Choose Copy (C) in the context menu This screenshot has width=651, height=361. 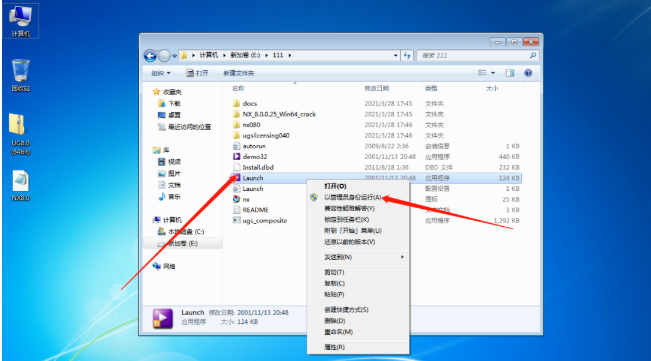click(x=358, y=283)
